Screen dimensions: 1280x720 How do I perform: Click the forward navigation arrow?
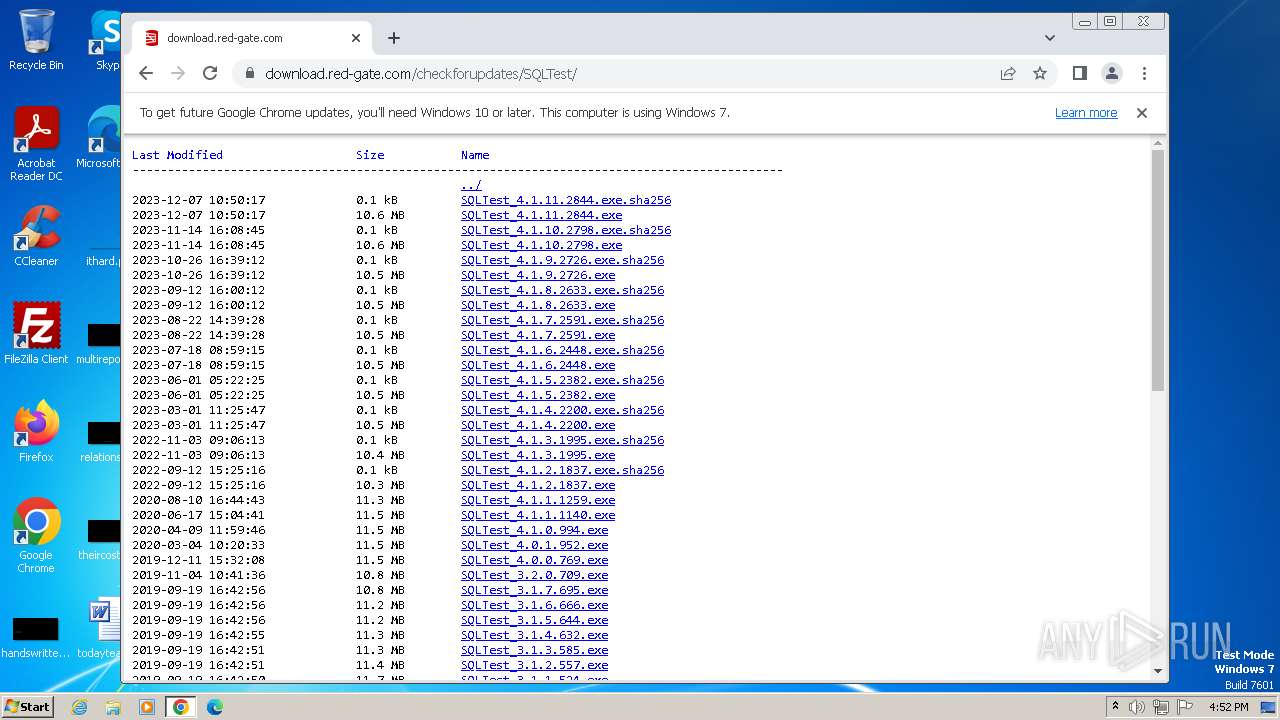[x=178, y=73]
